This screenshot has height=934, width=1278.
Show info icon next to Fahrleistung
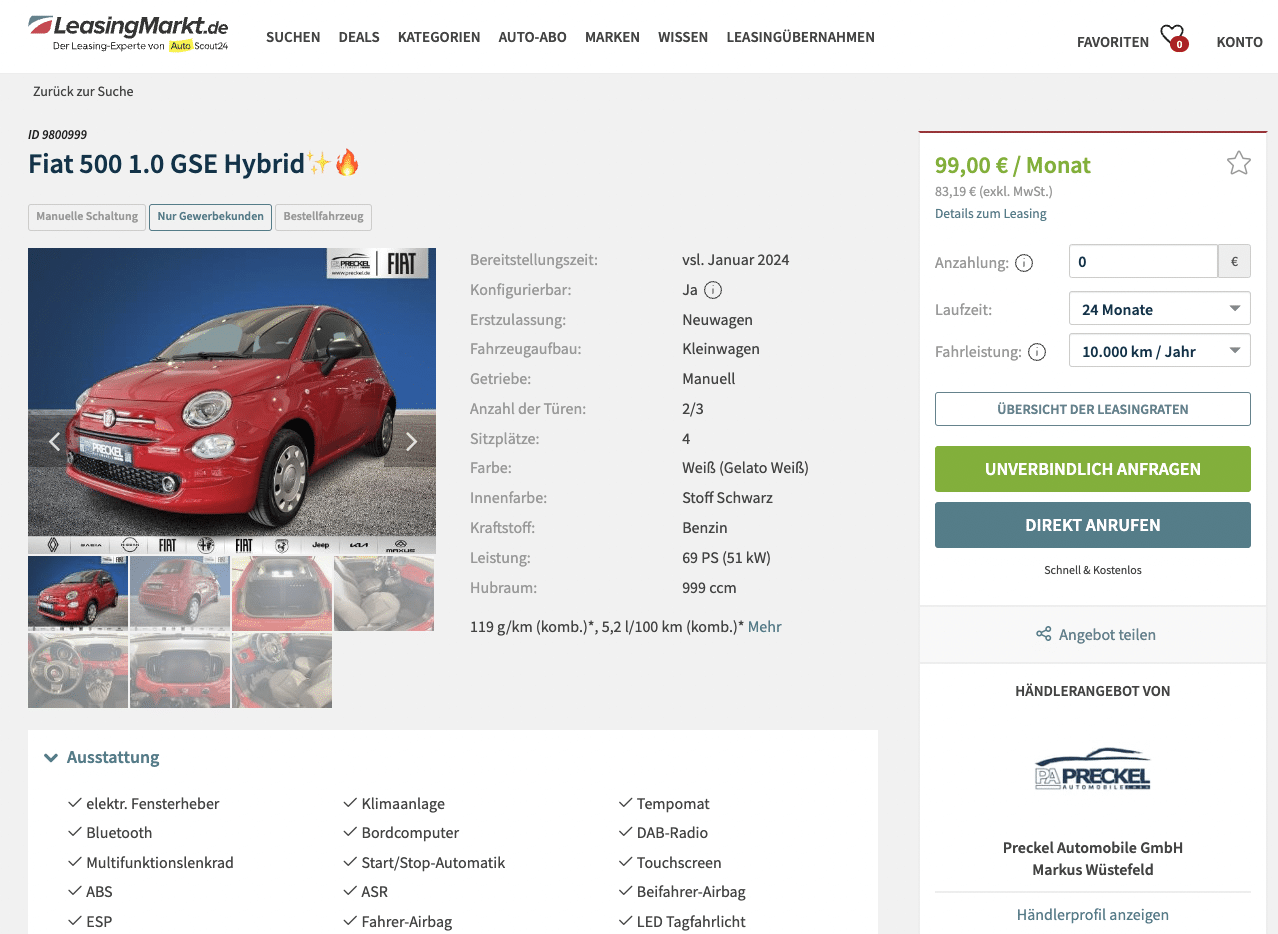[1037, 352]
